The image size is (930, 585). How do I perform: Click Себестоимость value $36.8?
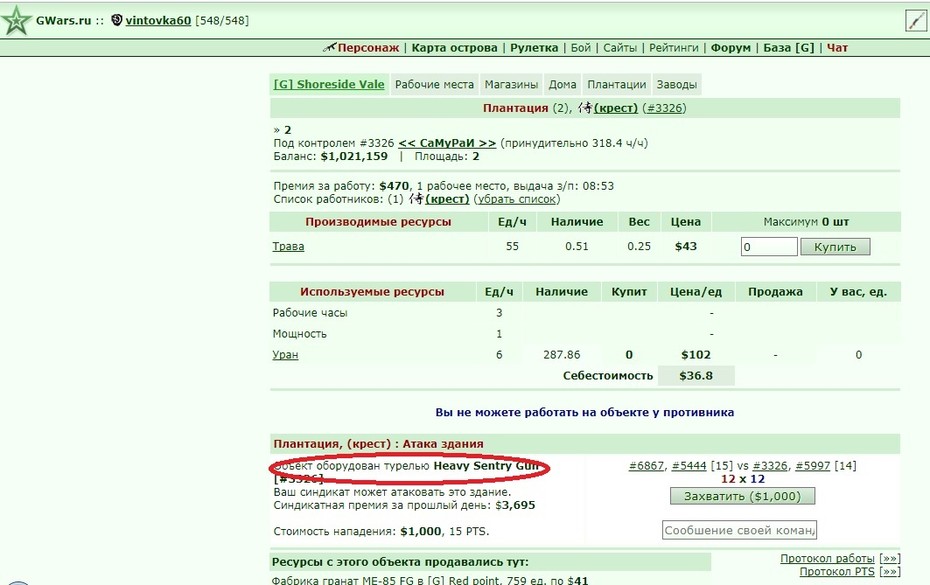(696, 376)
